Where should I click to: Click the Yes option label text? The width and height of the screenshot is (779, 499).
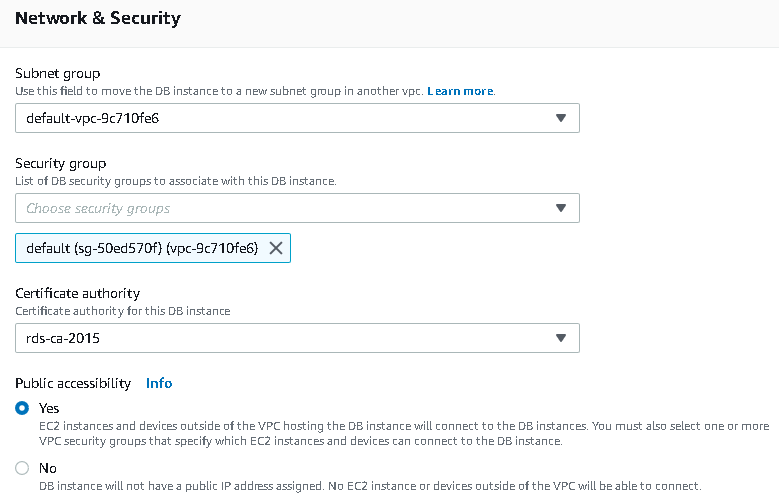tap(49, 408)
